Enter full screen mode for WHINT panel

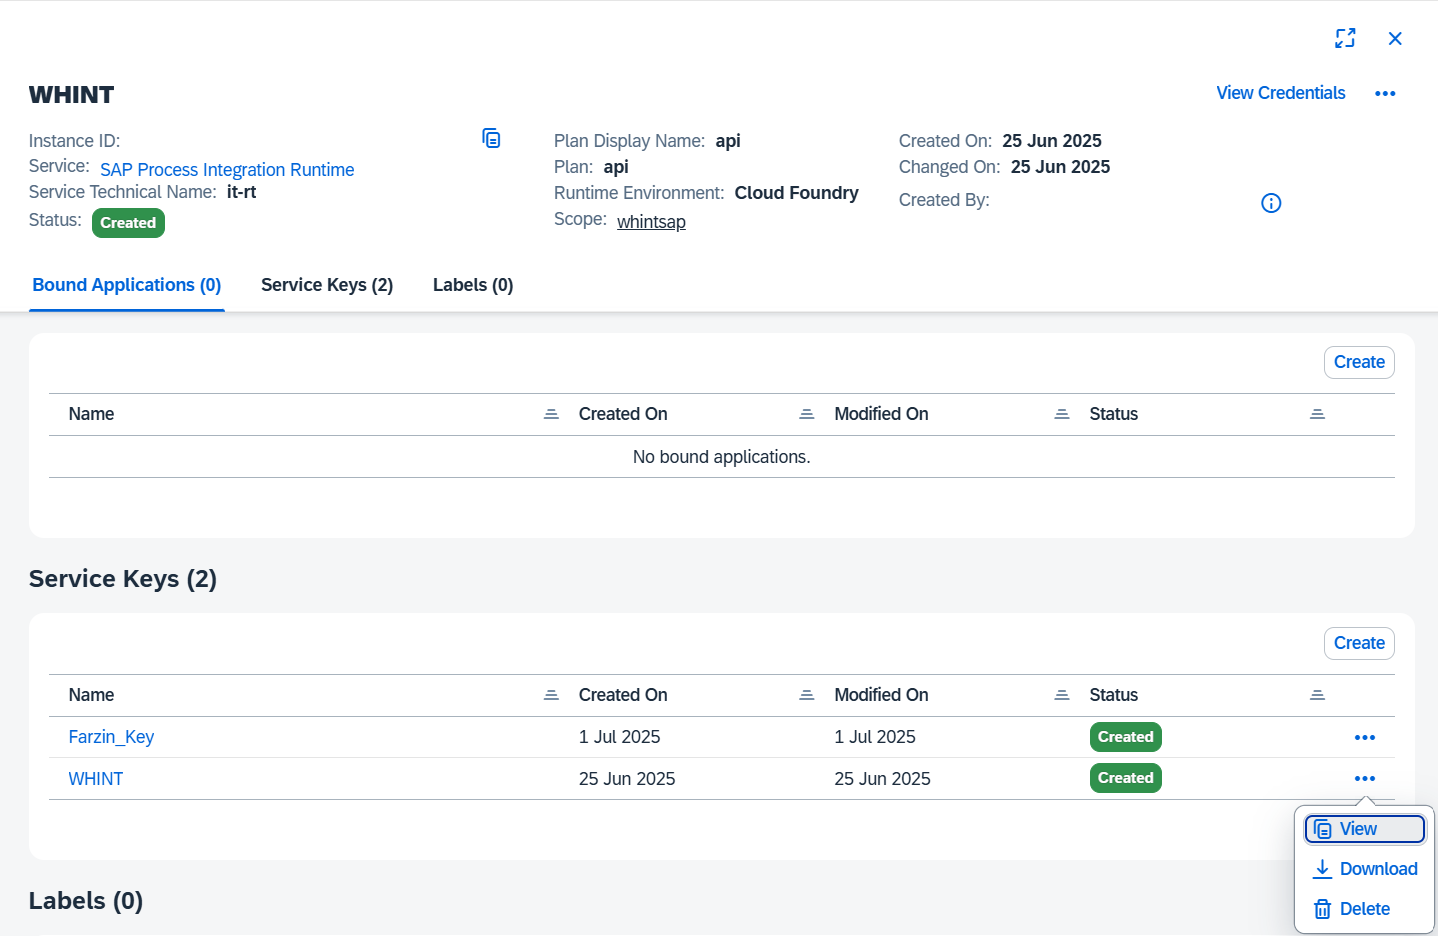tap(1345, 38)
